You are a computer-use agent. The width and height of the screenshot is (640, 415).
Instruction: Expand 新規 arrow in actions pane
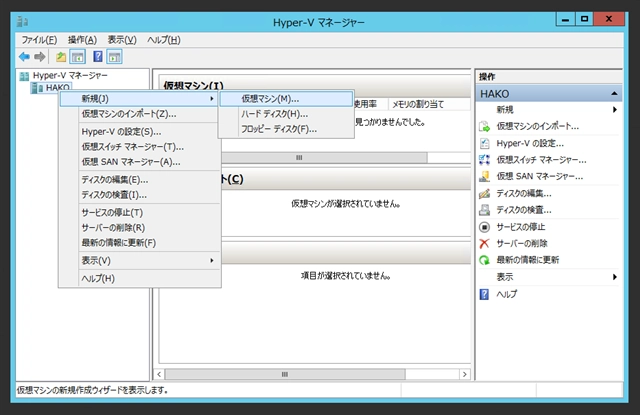pyautogui.click(x=615, y=110)
